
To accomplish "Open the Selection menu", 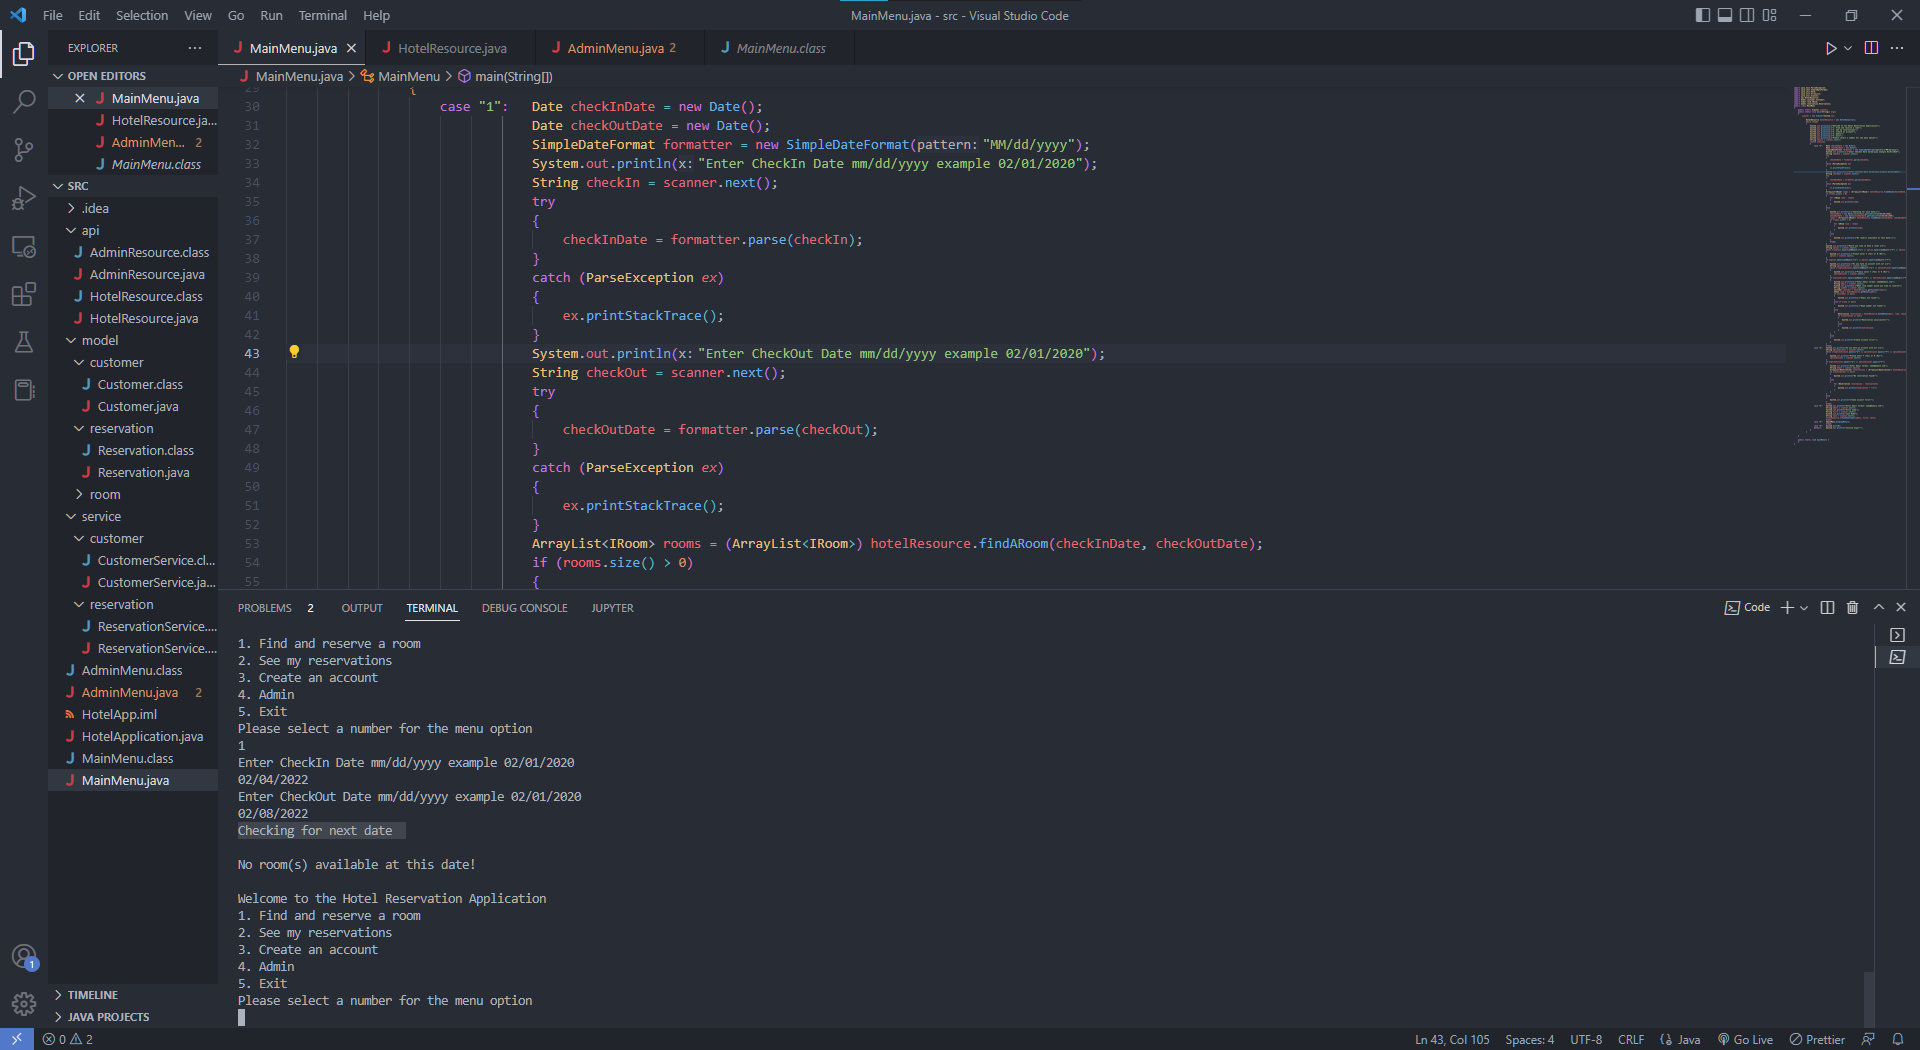I will pyautogui.click(x=142, y=15).
